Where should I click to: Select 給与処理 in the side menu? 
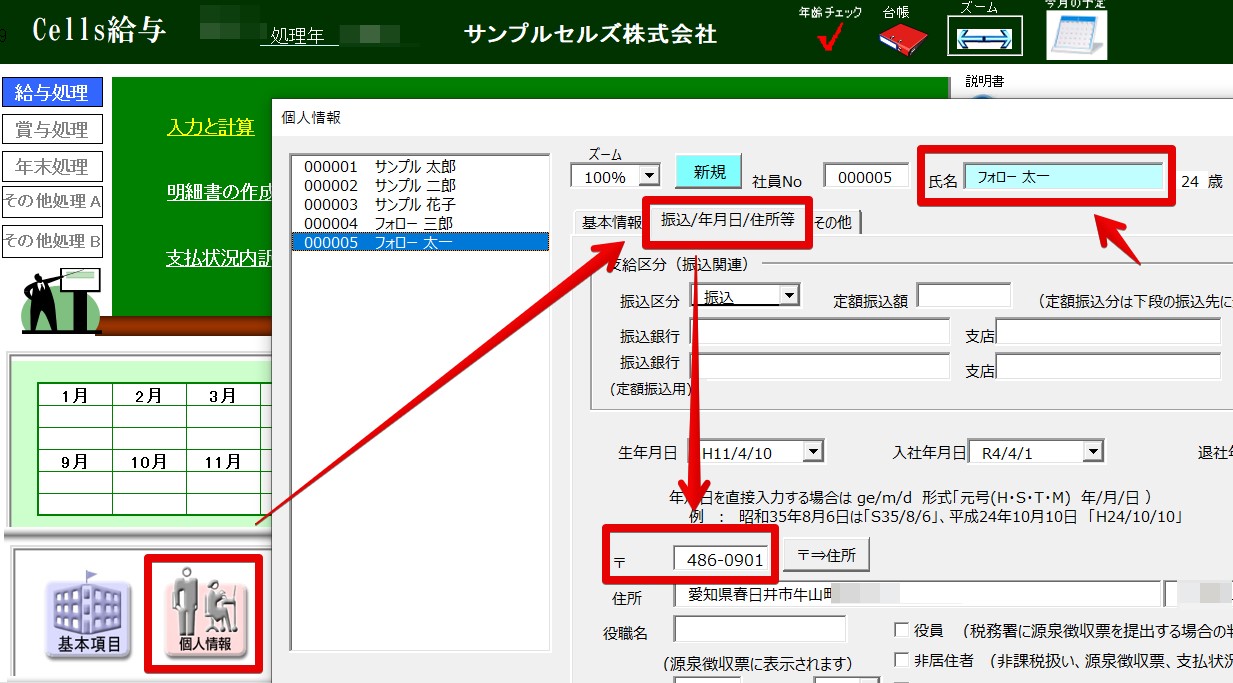pyautogui.click(x=52, y=93)
